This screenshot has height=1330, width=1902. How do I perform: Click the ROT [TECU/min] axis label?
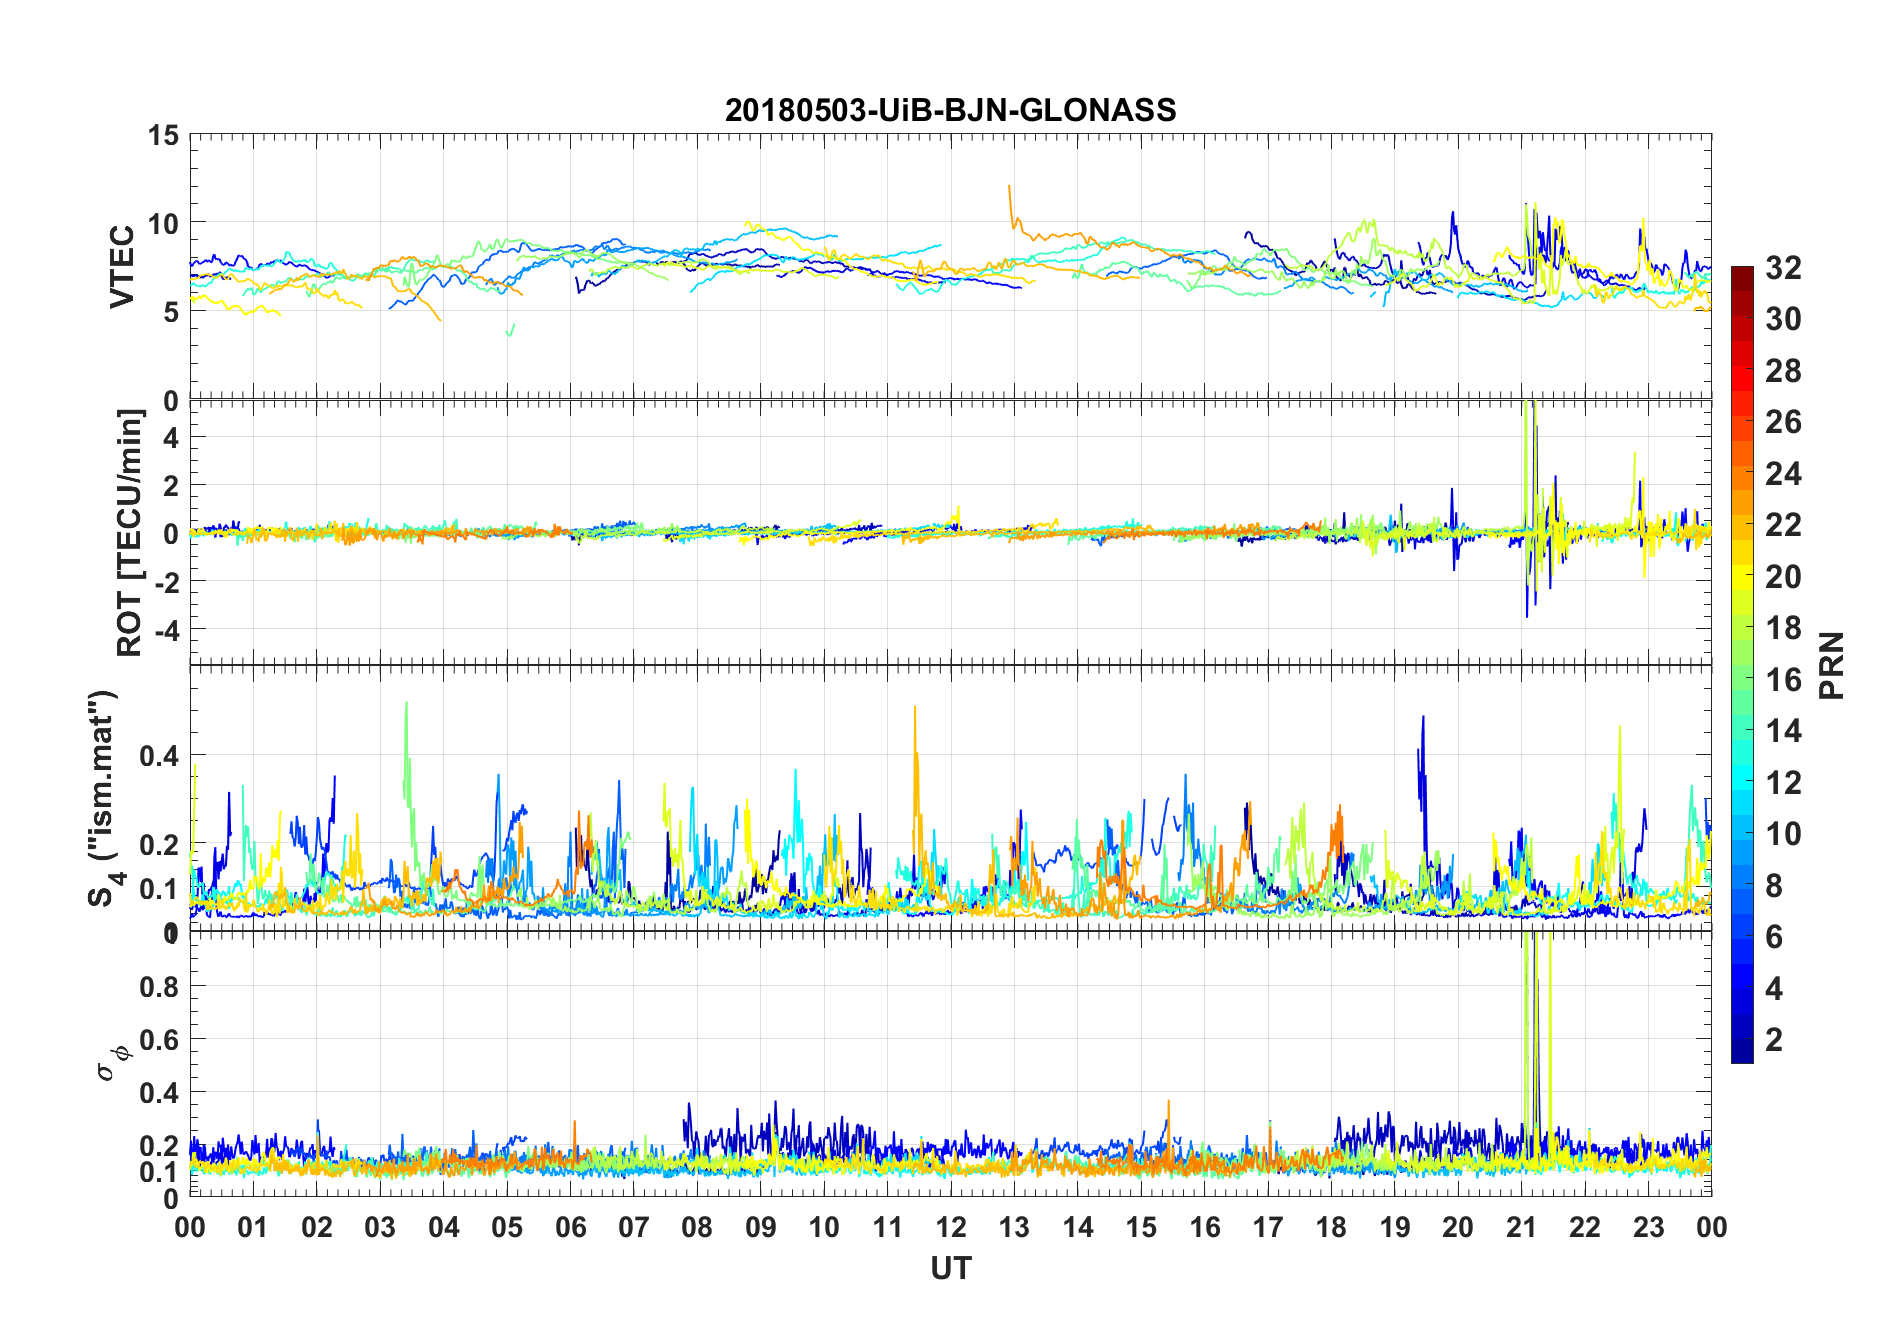[x=130, y=532]
